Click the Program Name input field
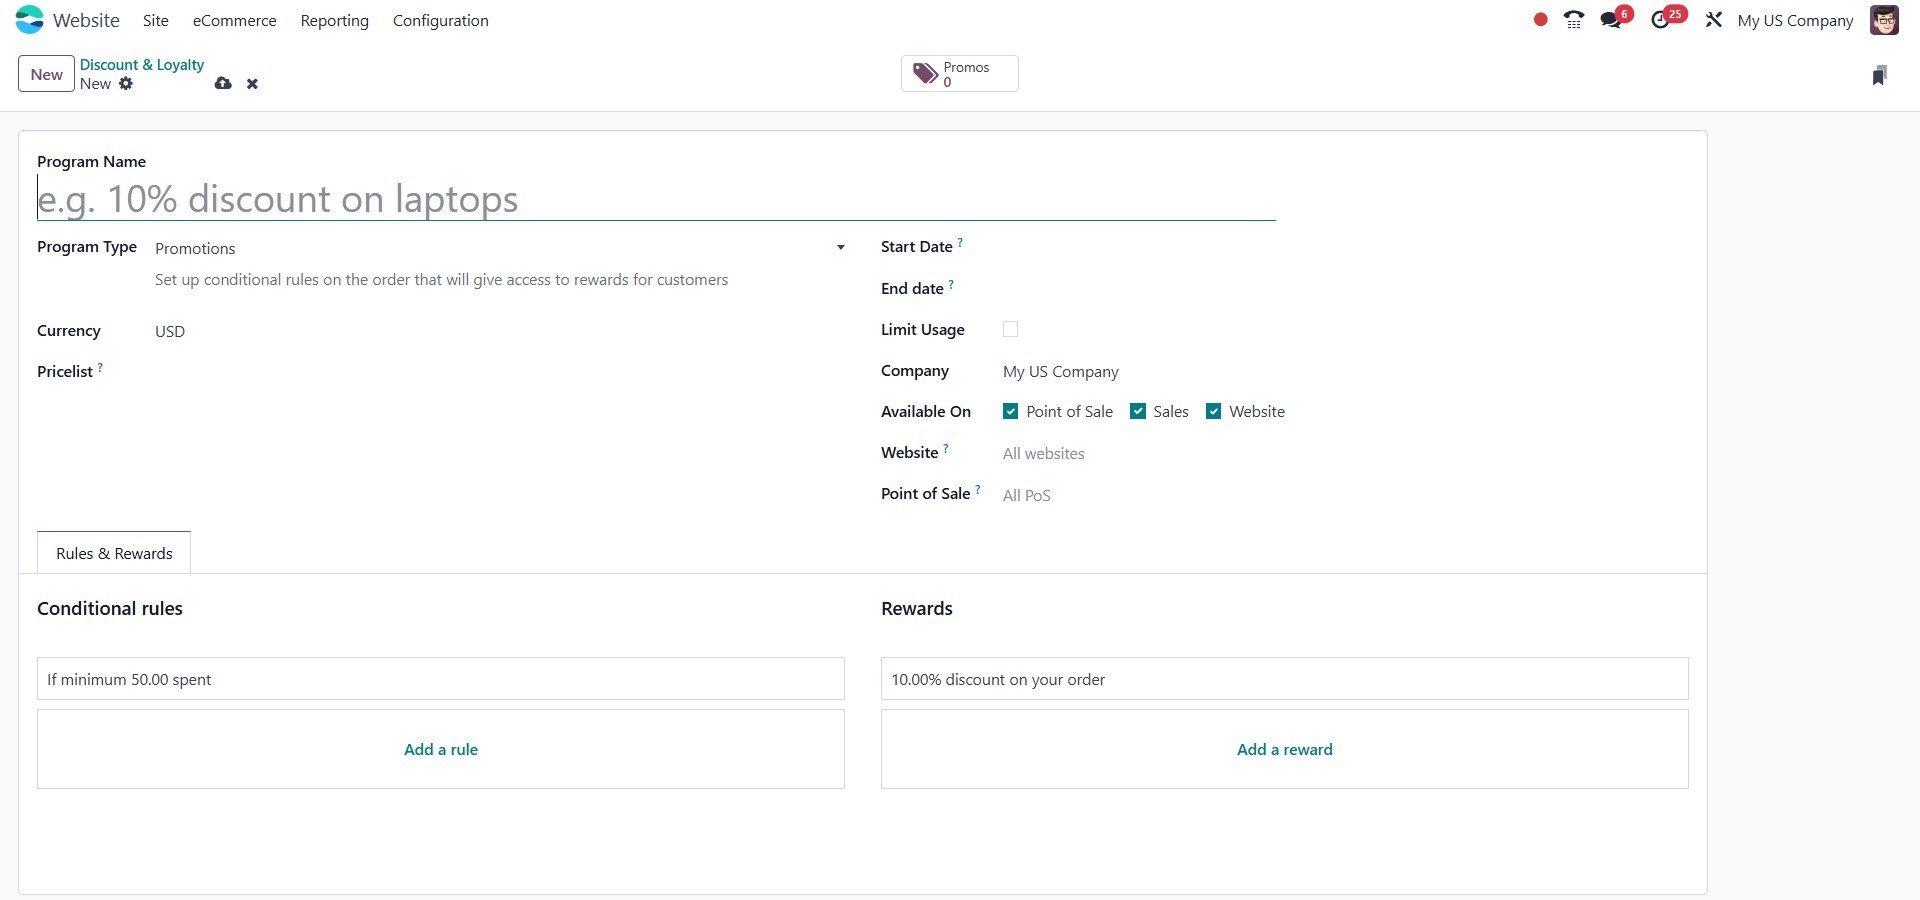The height and width of the screenshot is (900, 1920). (x=655, y=199)
